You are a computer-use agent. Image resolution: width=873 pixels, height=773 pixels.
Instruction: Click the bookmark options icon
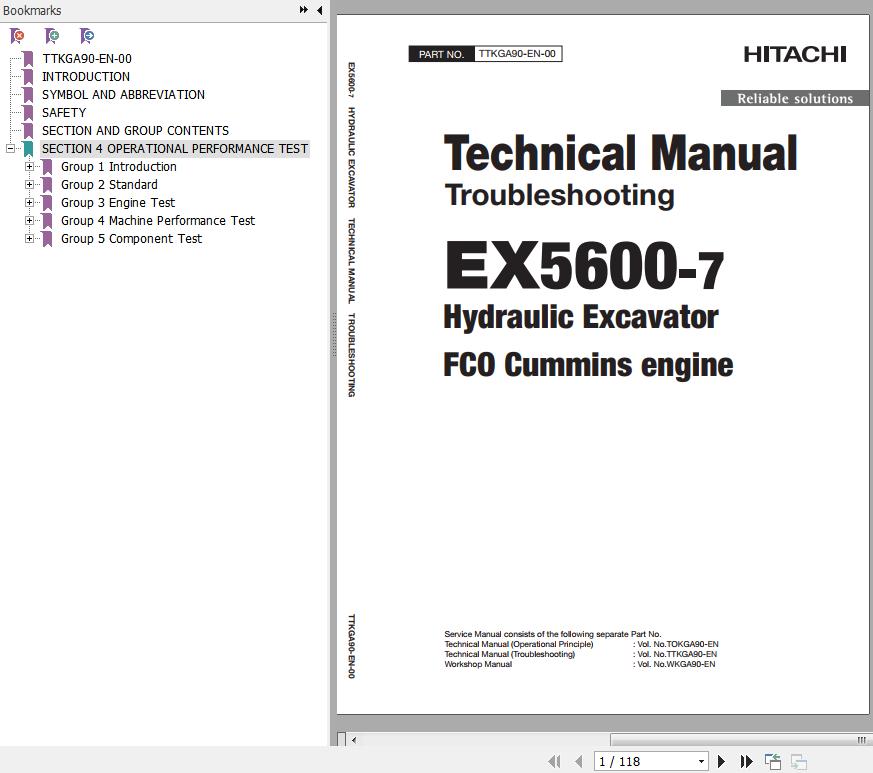point(87,36)
